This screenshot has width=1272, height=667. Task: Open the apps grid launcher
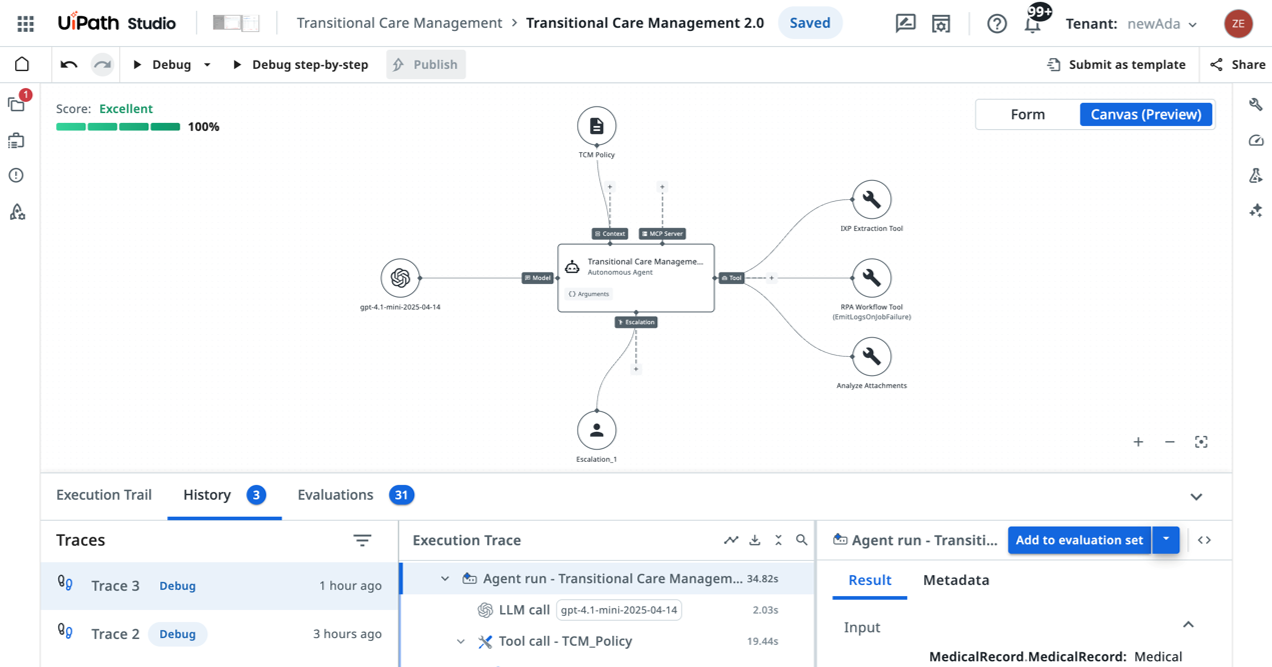tap(26, 23)
